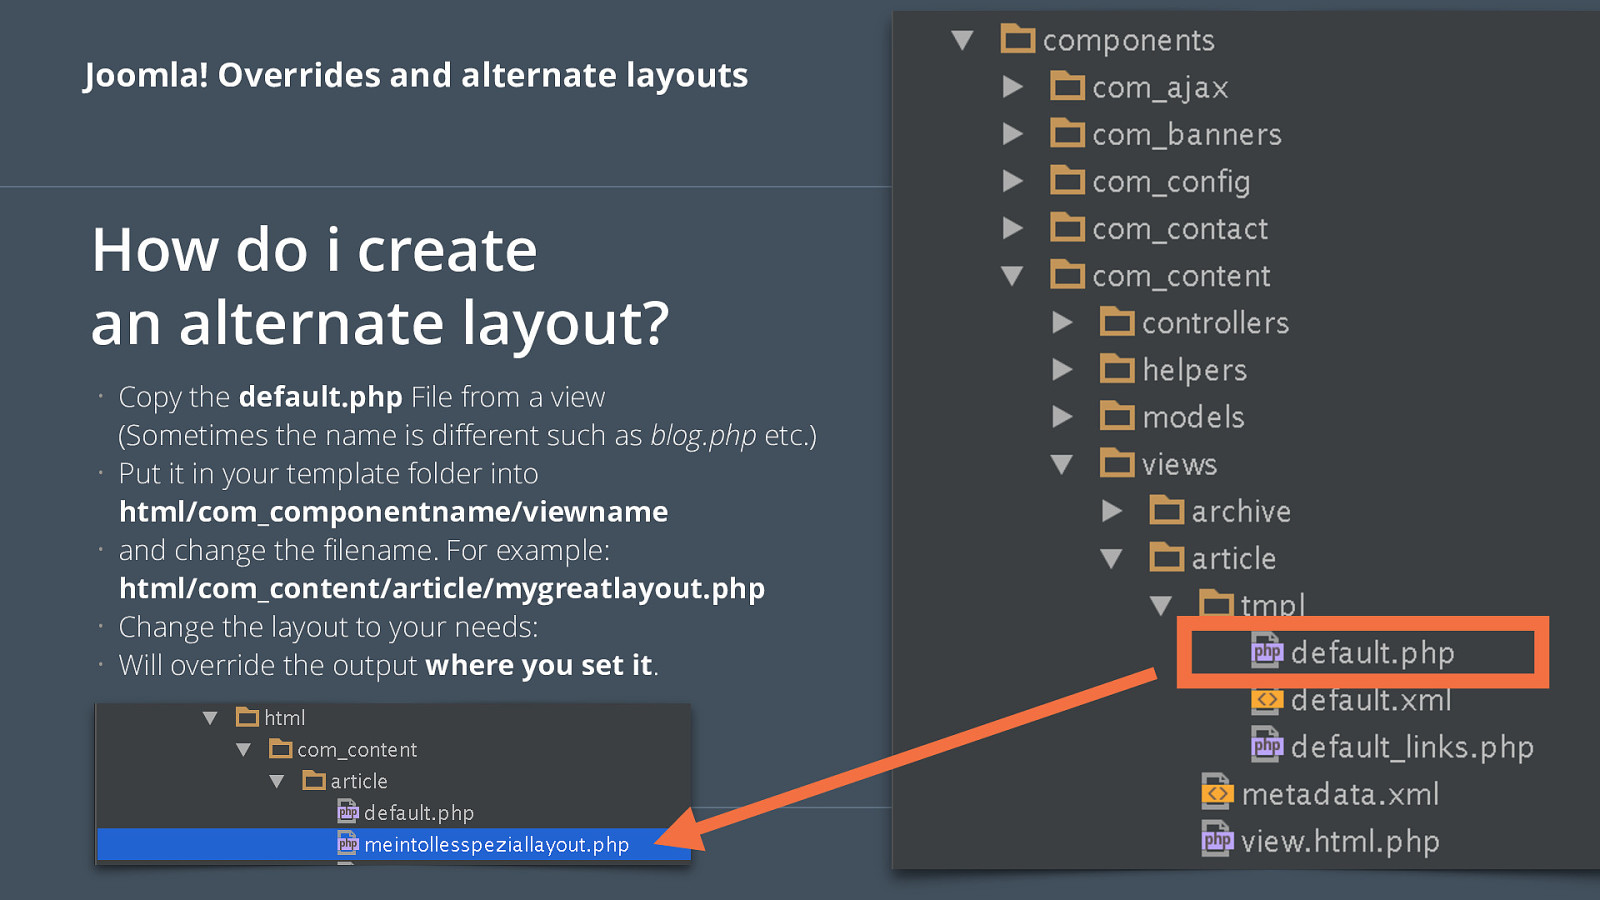The image size is (1600, 900).
Task: Expand the controllers folder arrow
Action: (x=1063, y=322)
